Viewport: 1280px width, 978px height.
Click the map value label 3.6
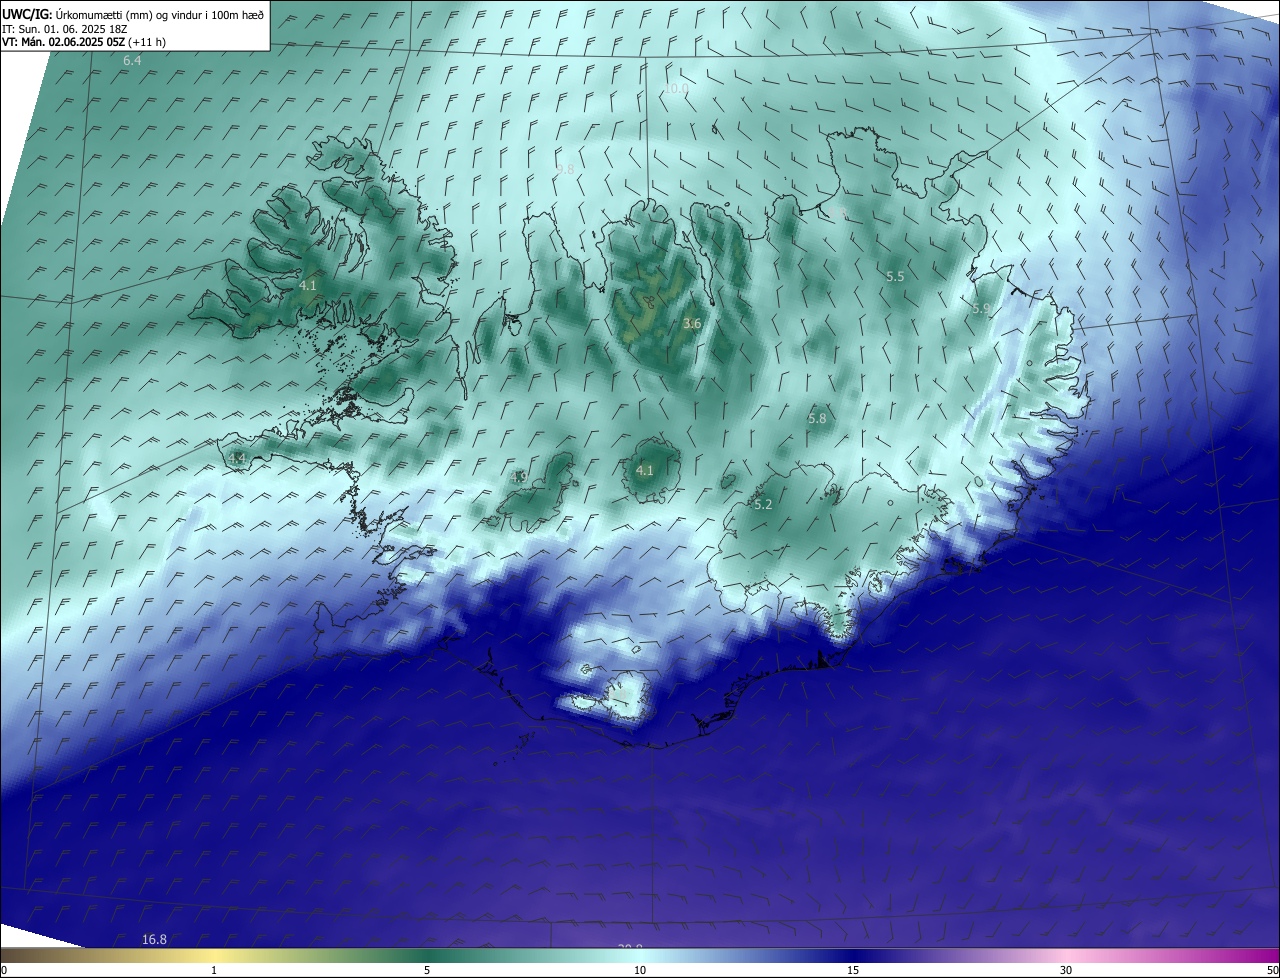pos(692,323)
